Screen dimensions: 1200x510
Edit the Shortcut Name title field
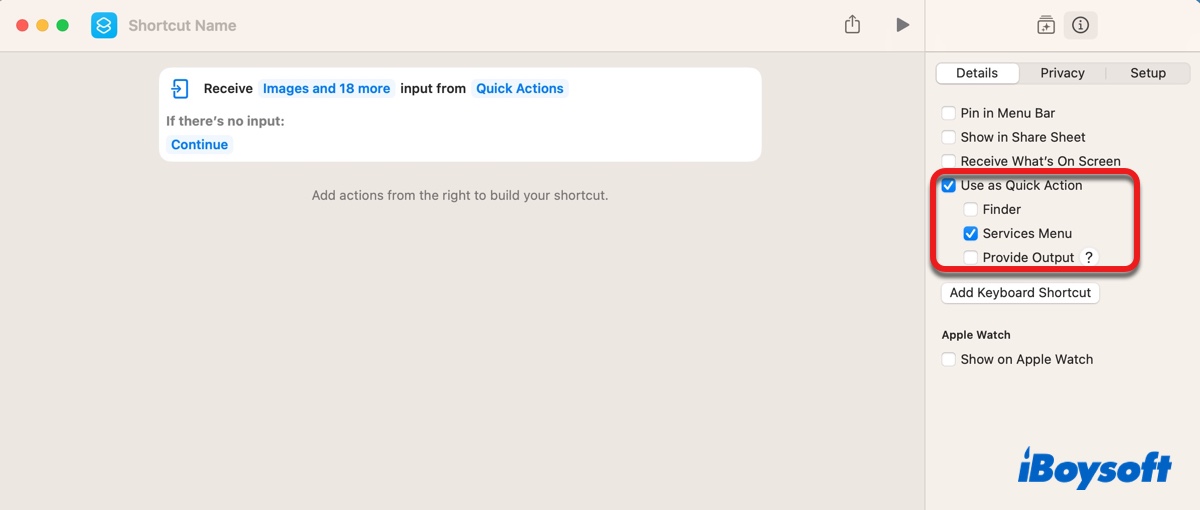click(x=183, y=26)
